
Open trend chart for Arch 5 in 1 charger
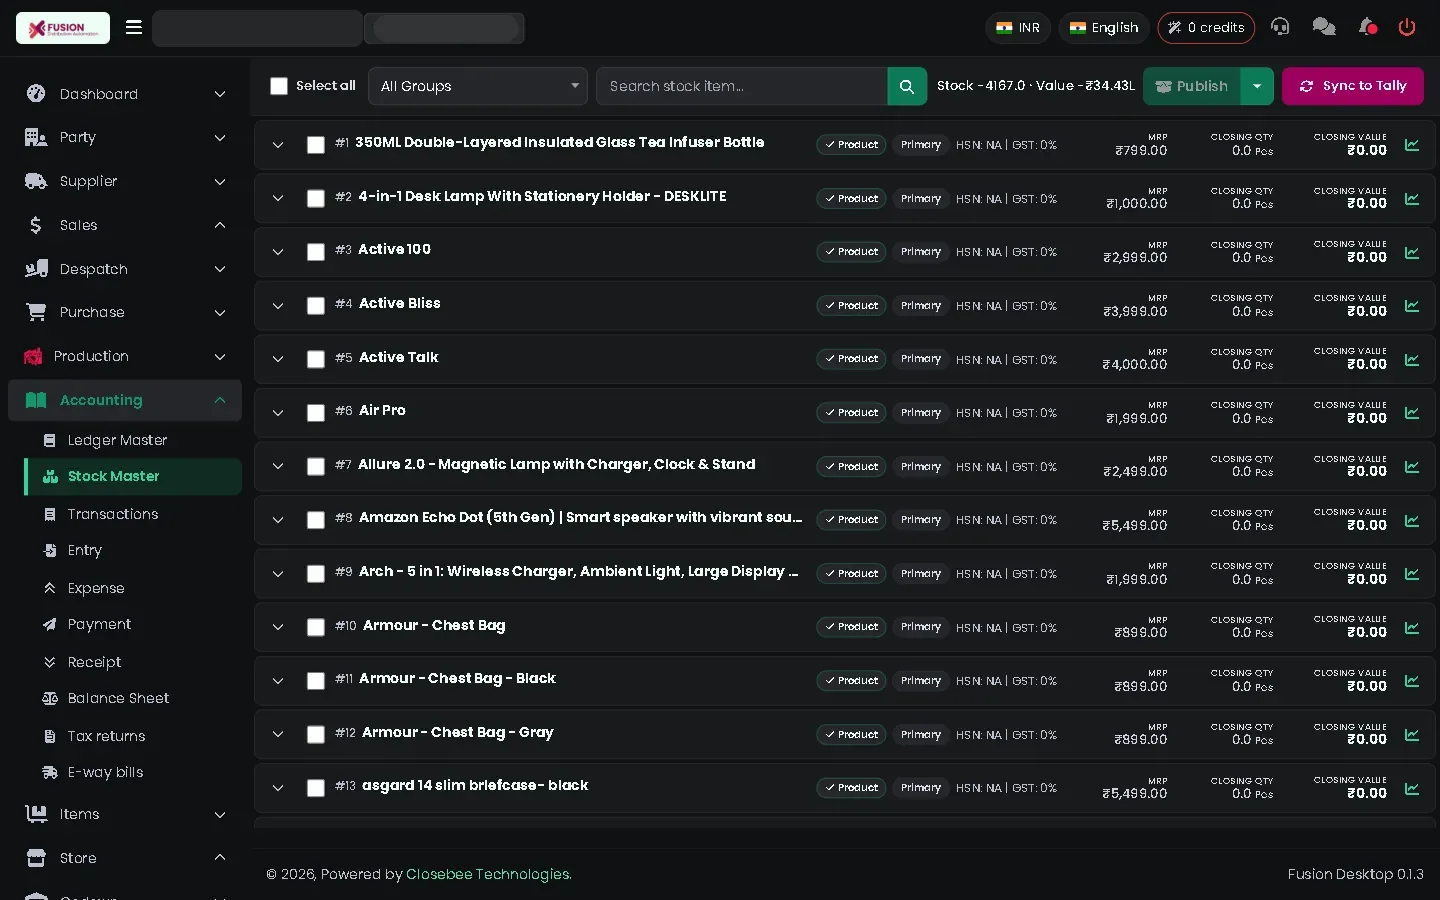click(1412, 574)
